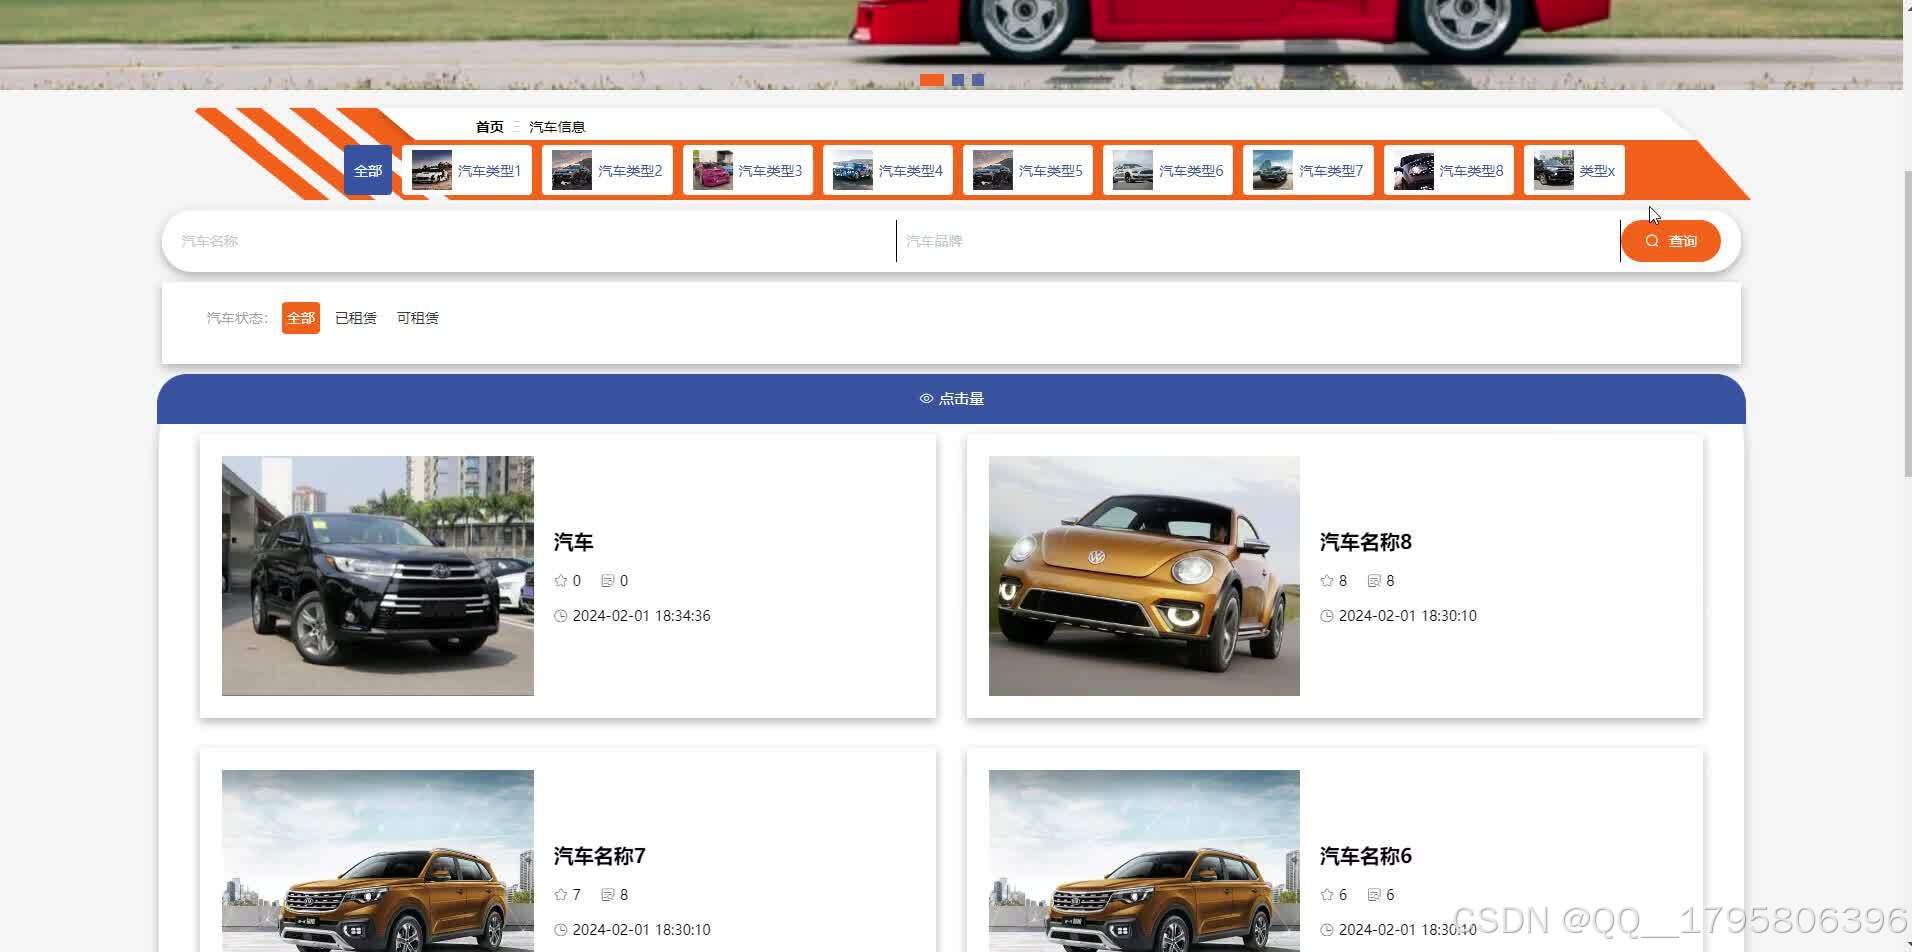The height and width of the screenshot is (952, 1912).
Task: Open the orange Beetle car image
Action: (x=1144, y=576)
